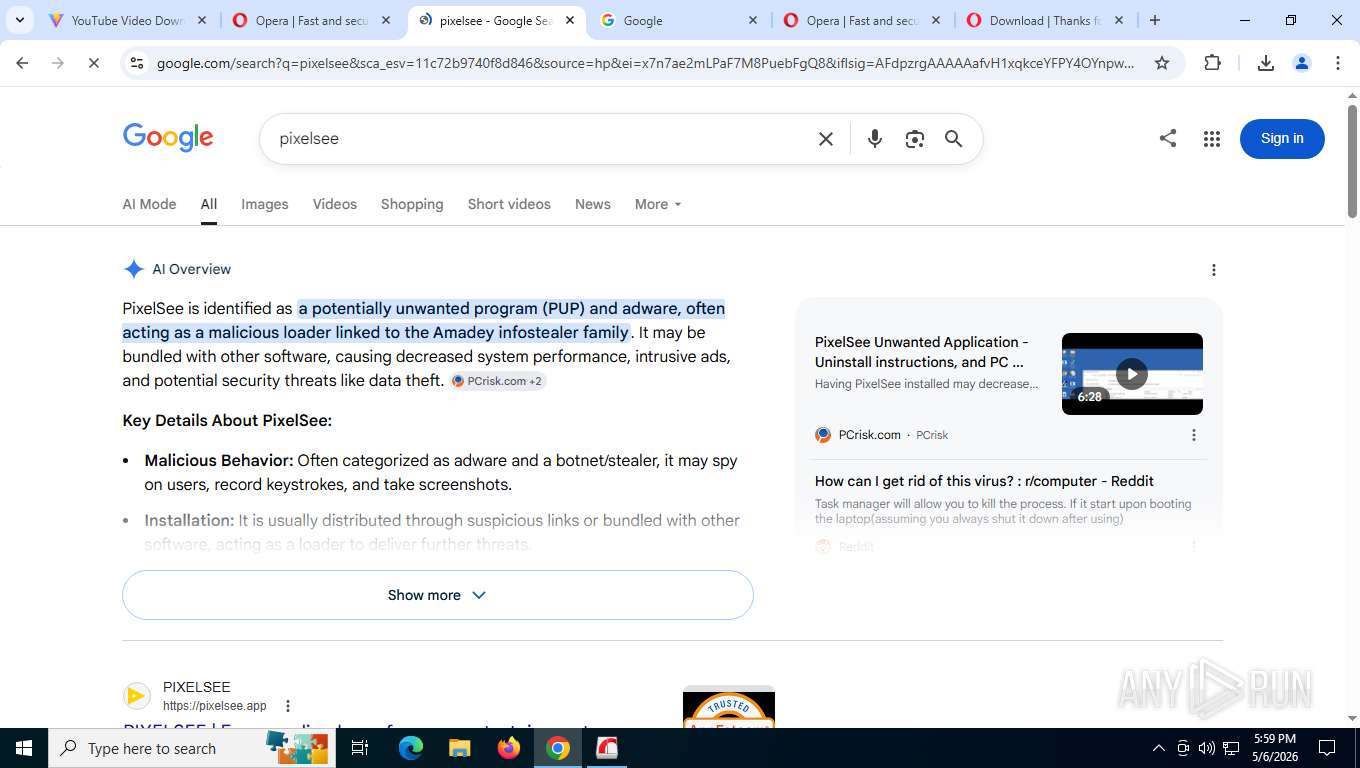
Task: Switch to AI Mode
Action: [149, 204]
